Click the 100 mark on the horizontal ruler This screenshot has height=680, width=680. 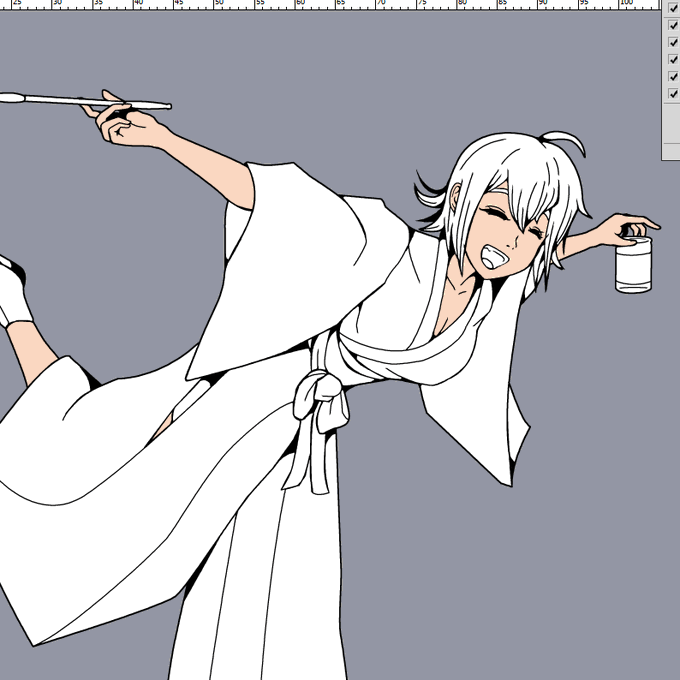(x=626, y=3)
